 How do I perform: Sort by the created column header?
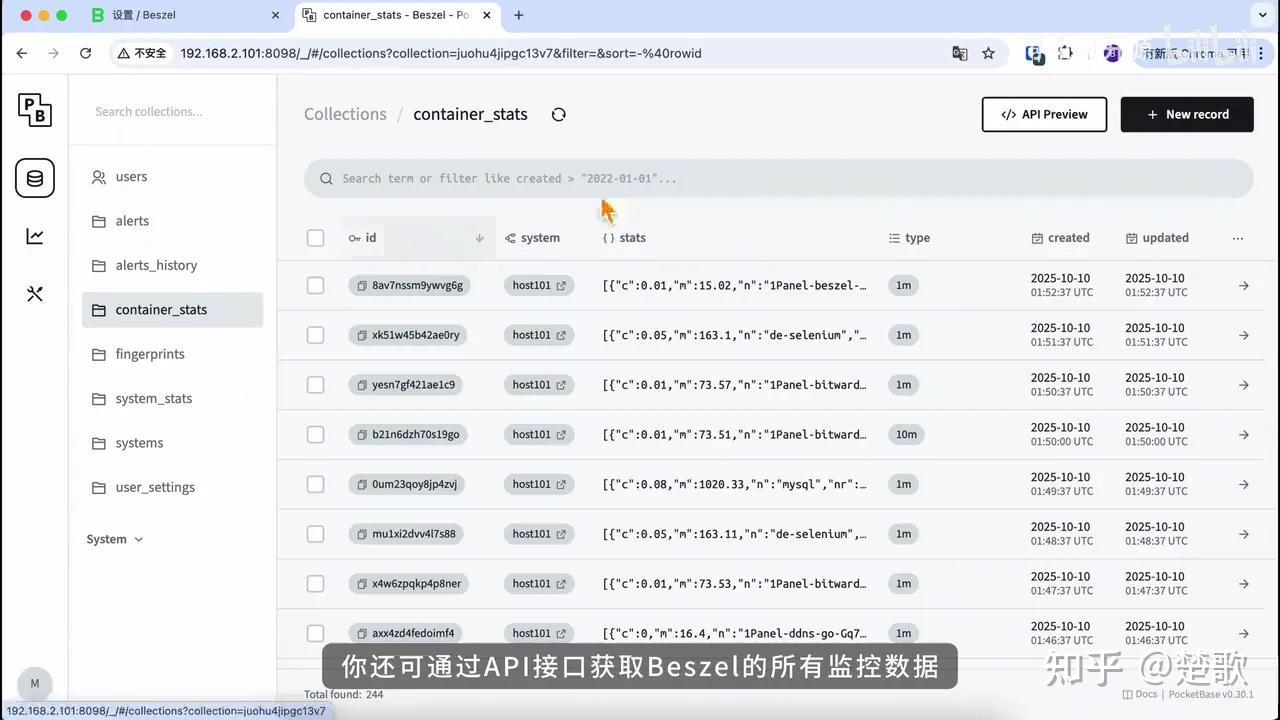1060,238
